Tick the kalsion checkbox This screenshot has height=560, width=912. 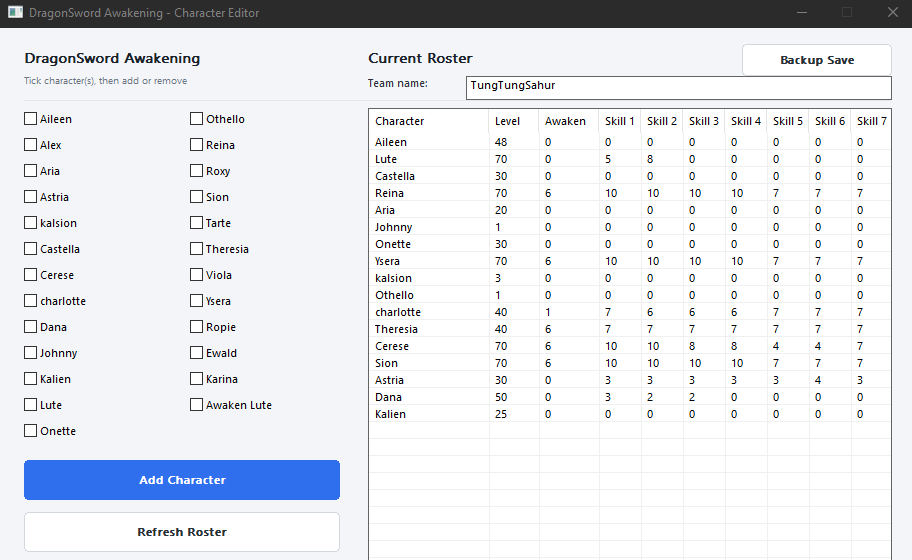[30, 223]
